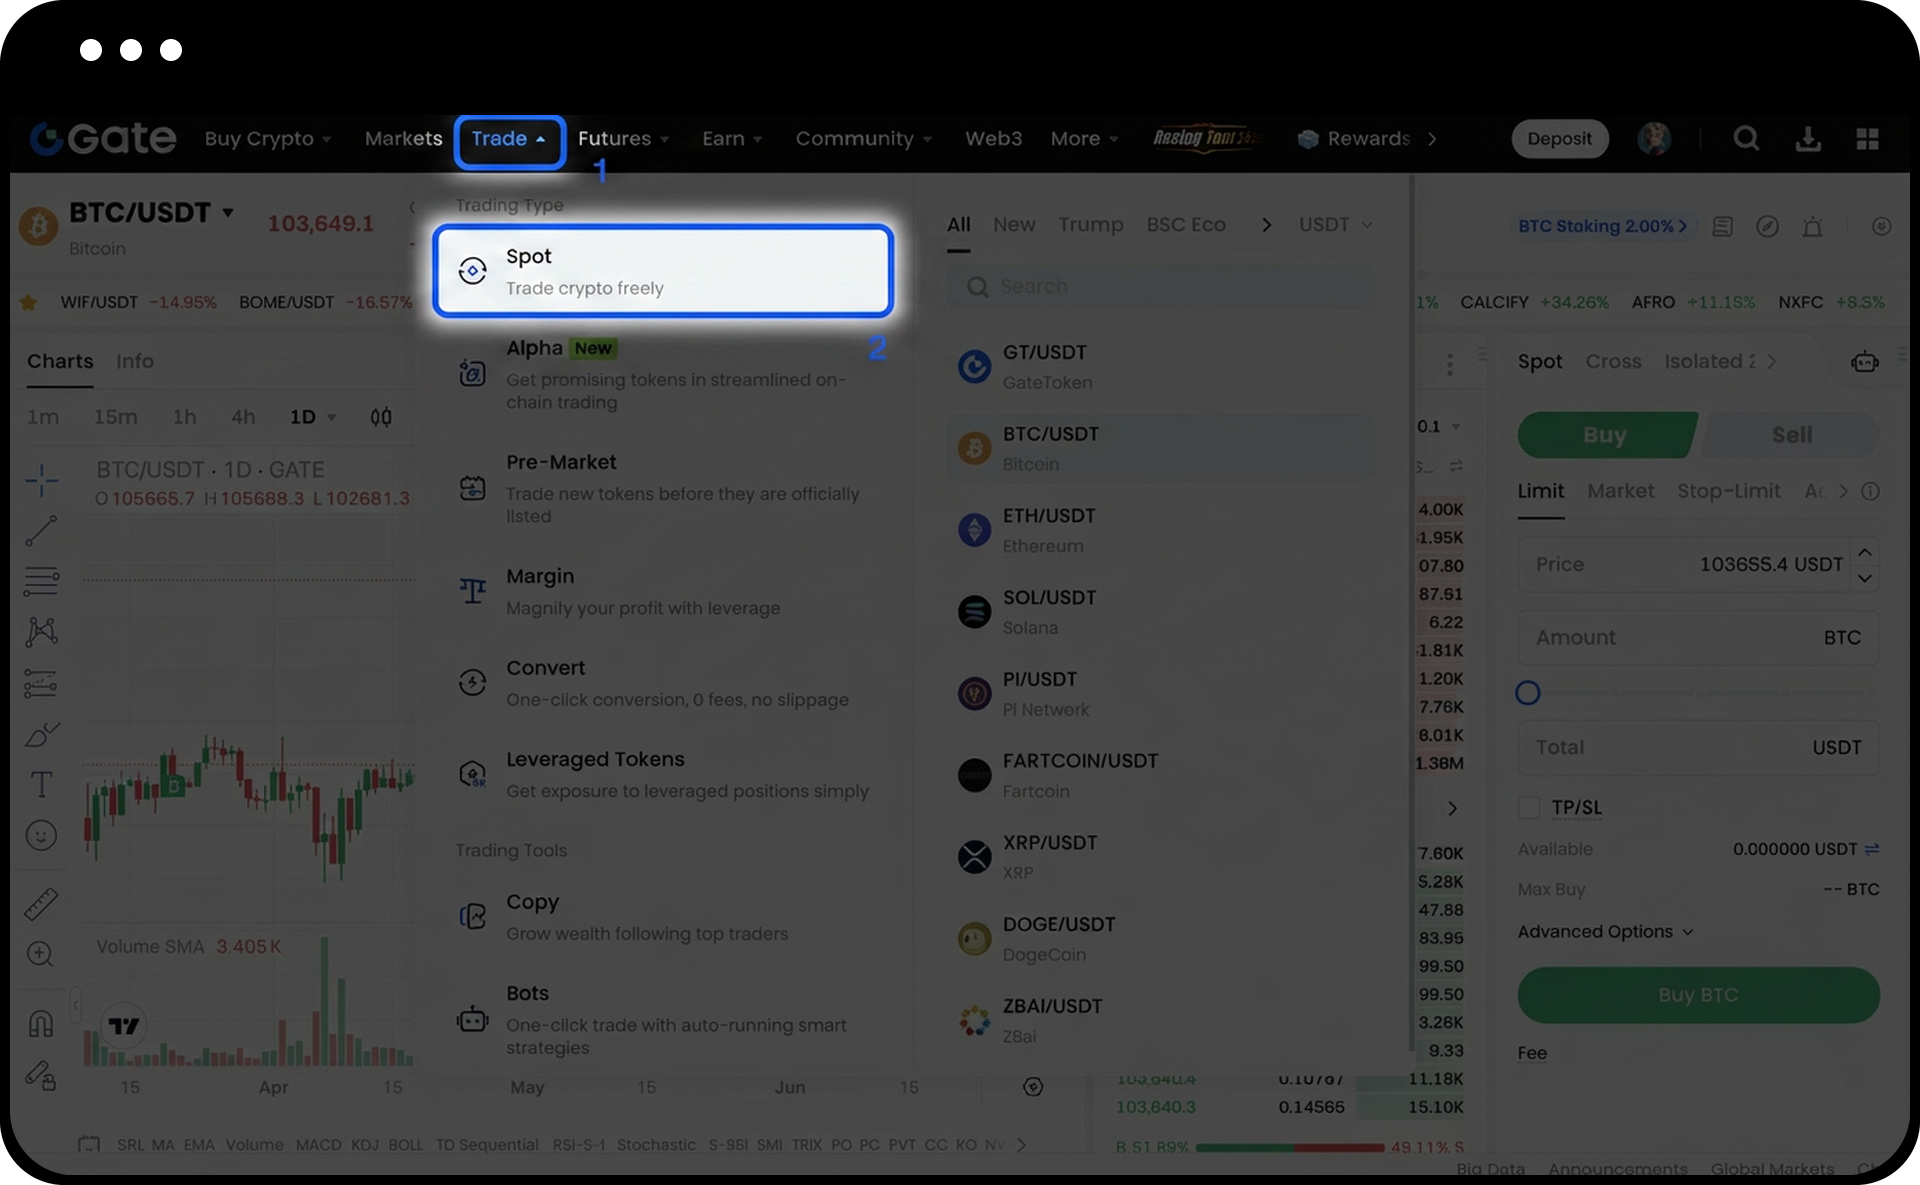Image resolution: width=1920 pixels, height=1185 pixels.
Task: Click the amount percentage slider handle
Action: (1527, 693)
